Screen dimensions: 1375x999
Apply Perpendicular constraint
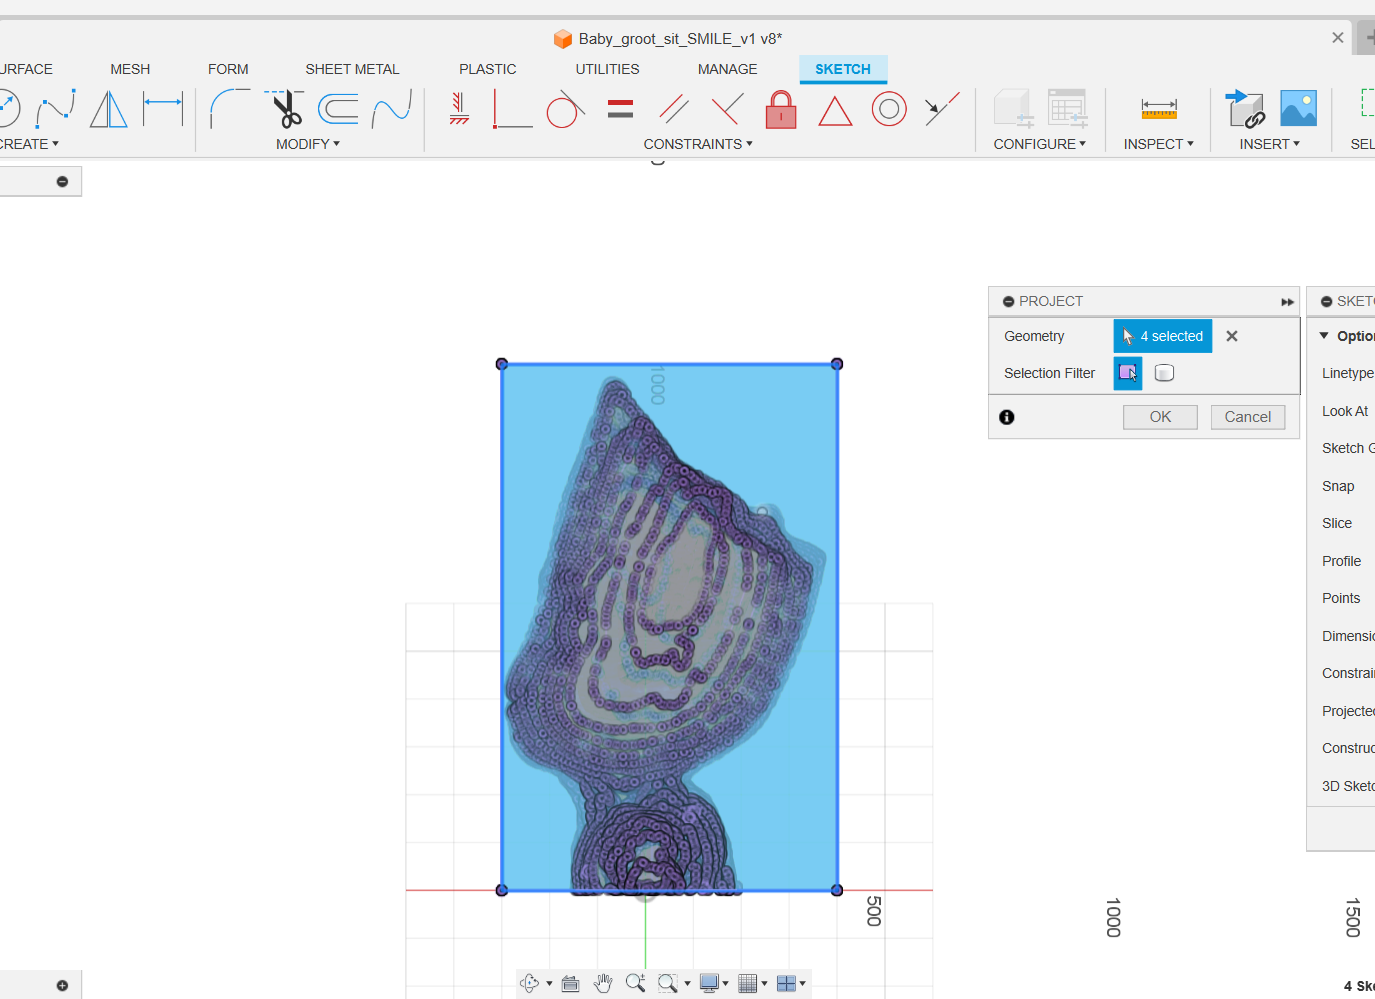727,109
